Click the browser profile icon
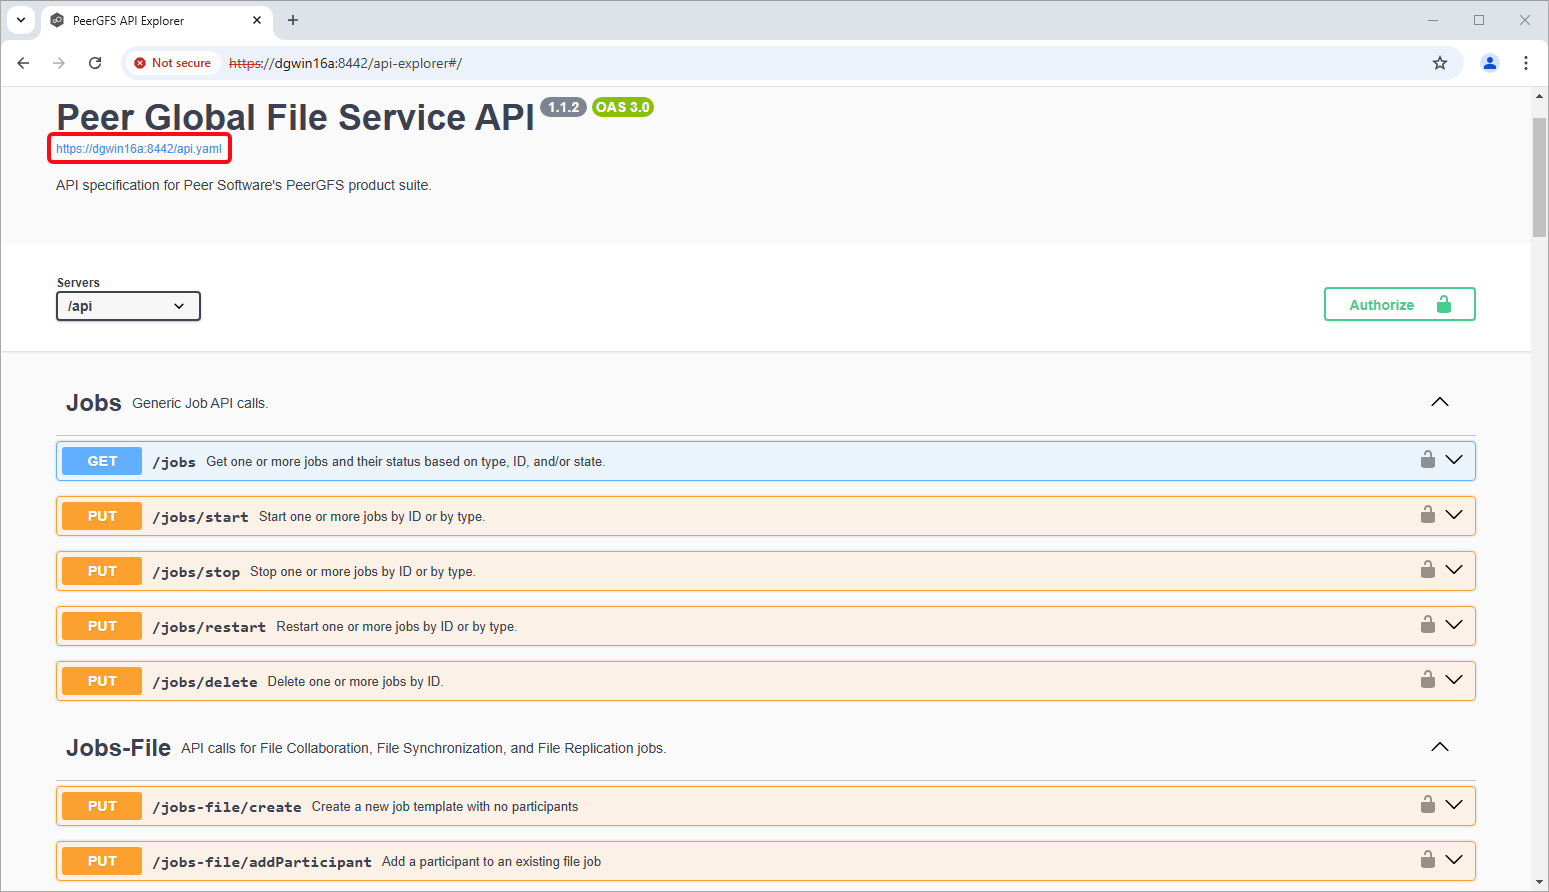 click(x=1490, y=62)
